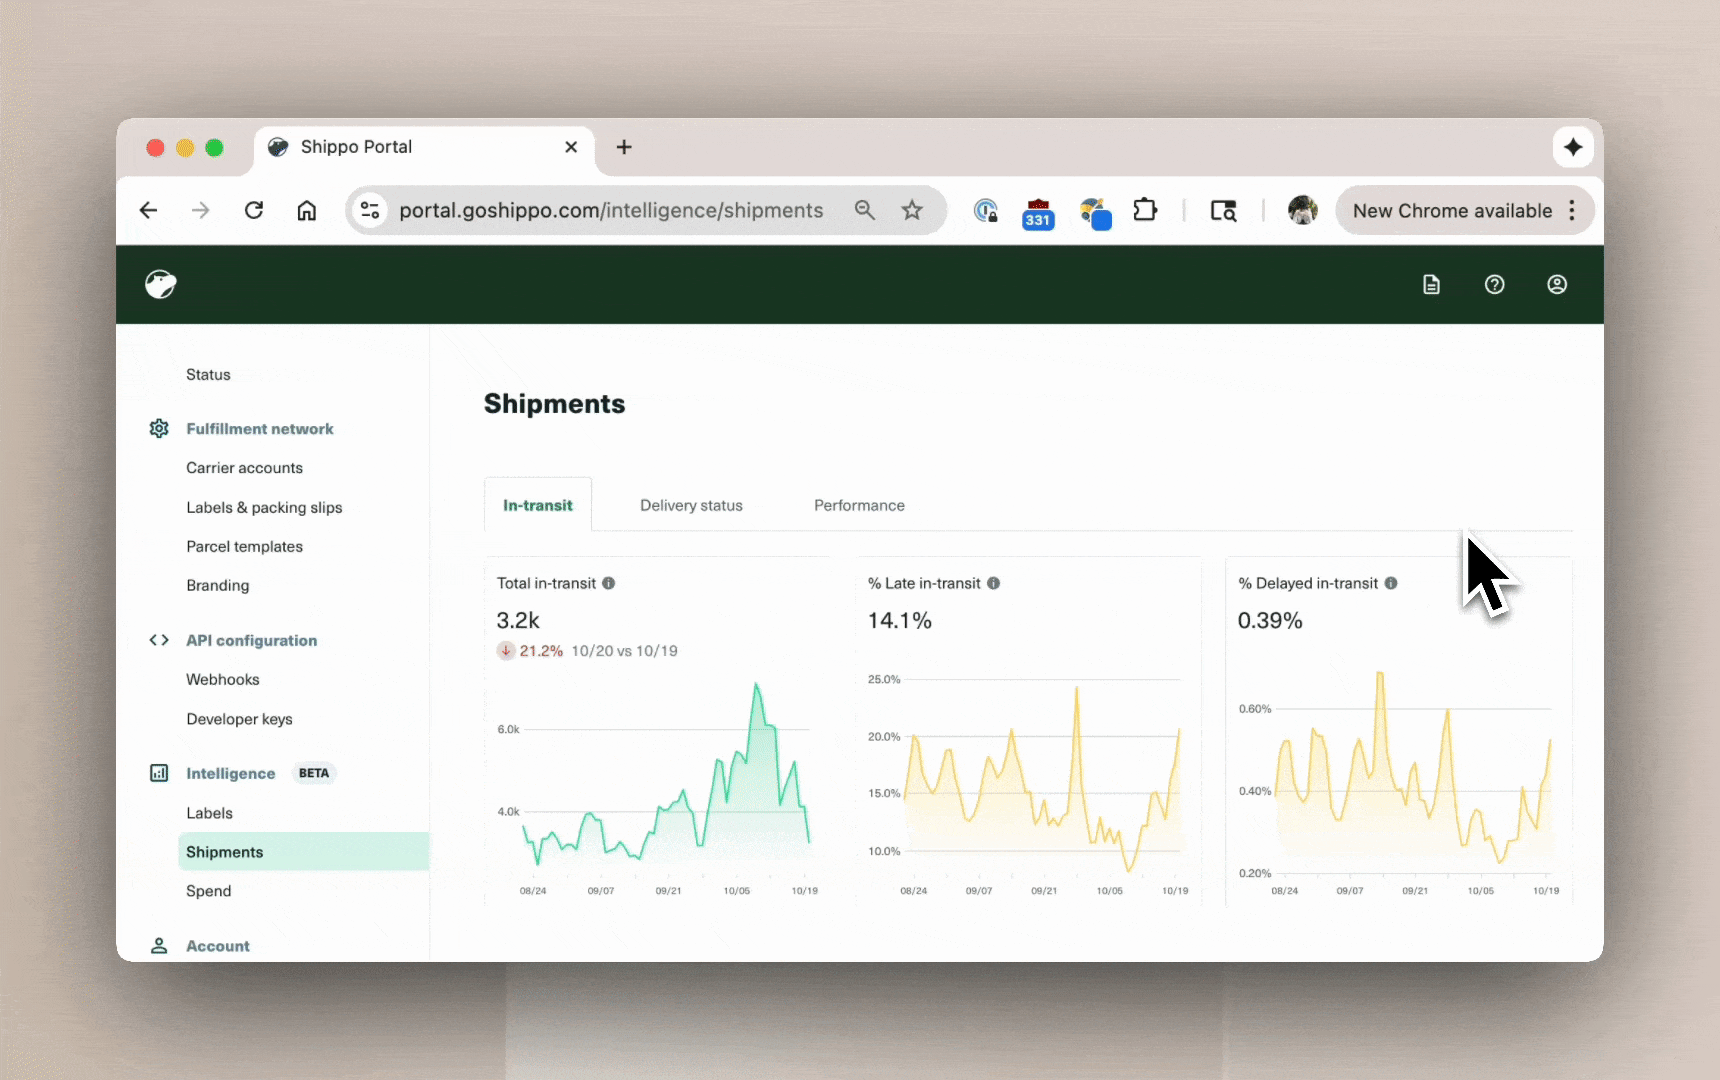Viewport: 1720px width, 1080px height.
Task: Click the Shippo logo in header
Action: pyautogui.click(x=160, y=284)
